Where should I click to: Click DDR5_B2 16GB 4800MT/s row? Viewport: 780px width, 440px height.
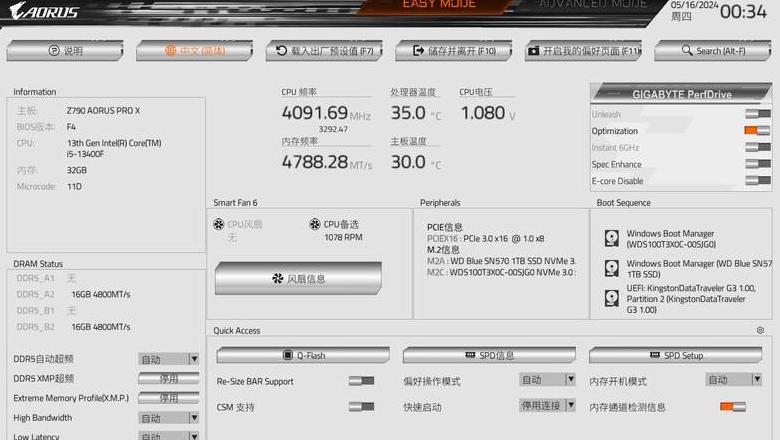[x=74, y=327]
